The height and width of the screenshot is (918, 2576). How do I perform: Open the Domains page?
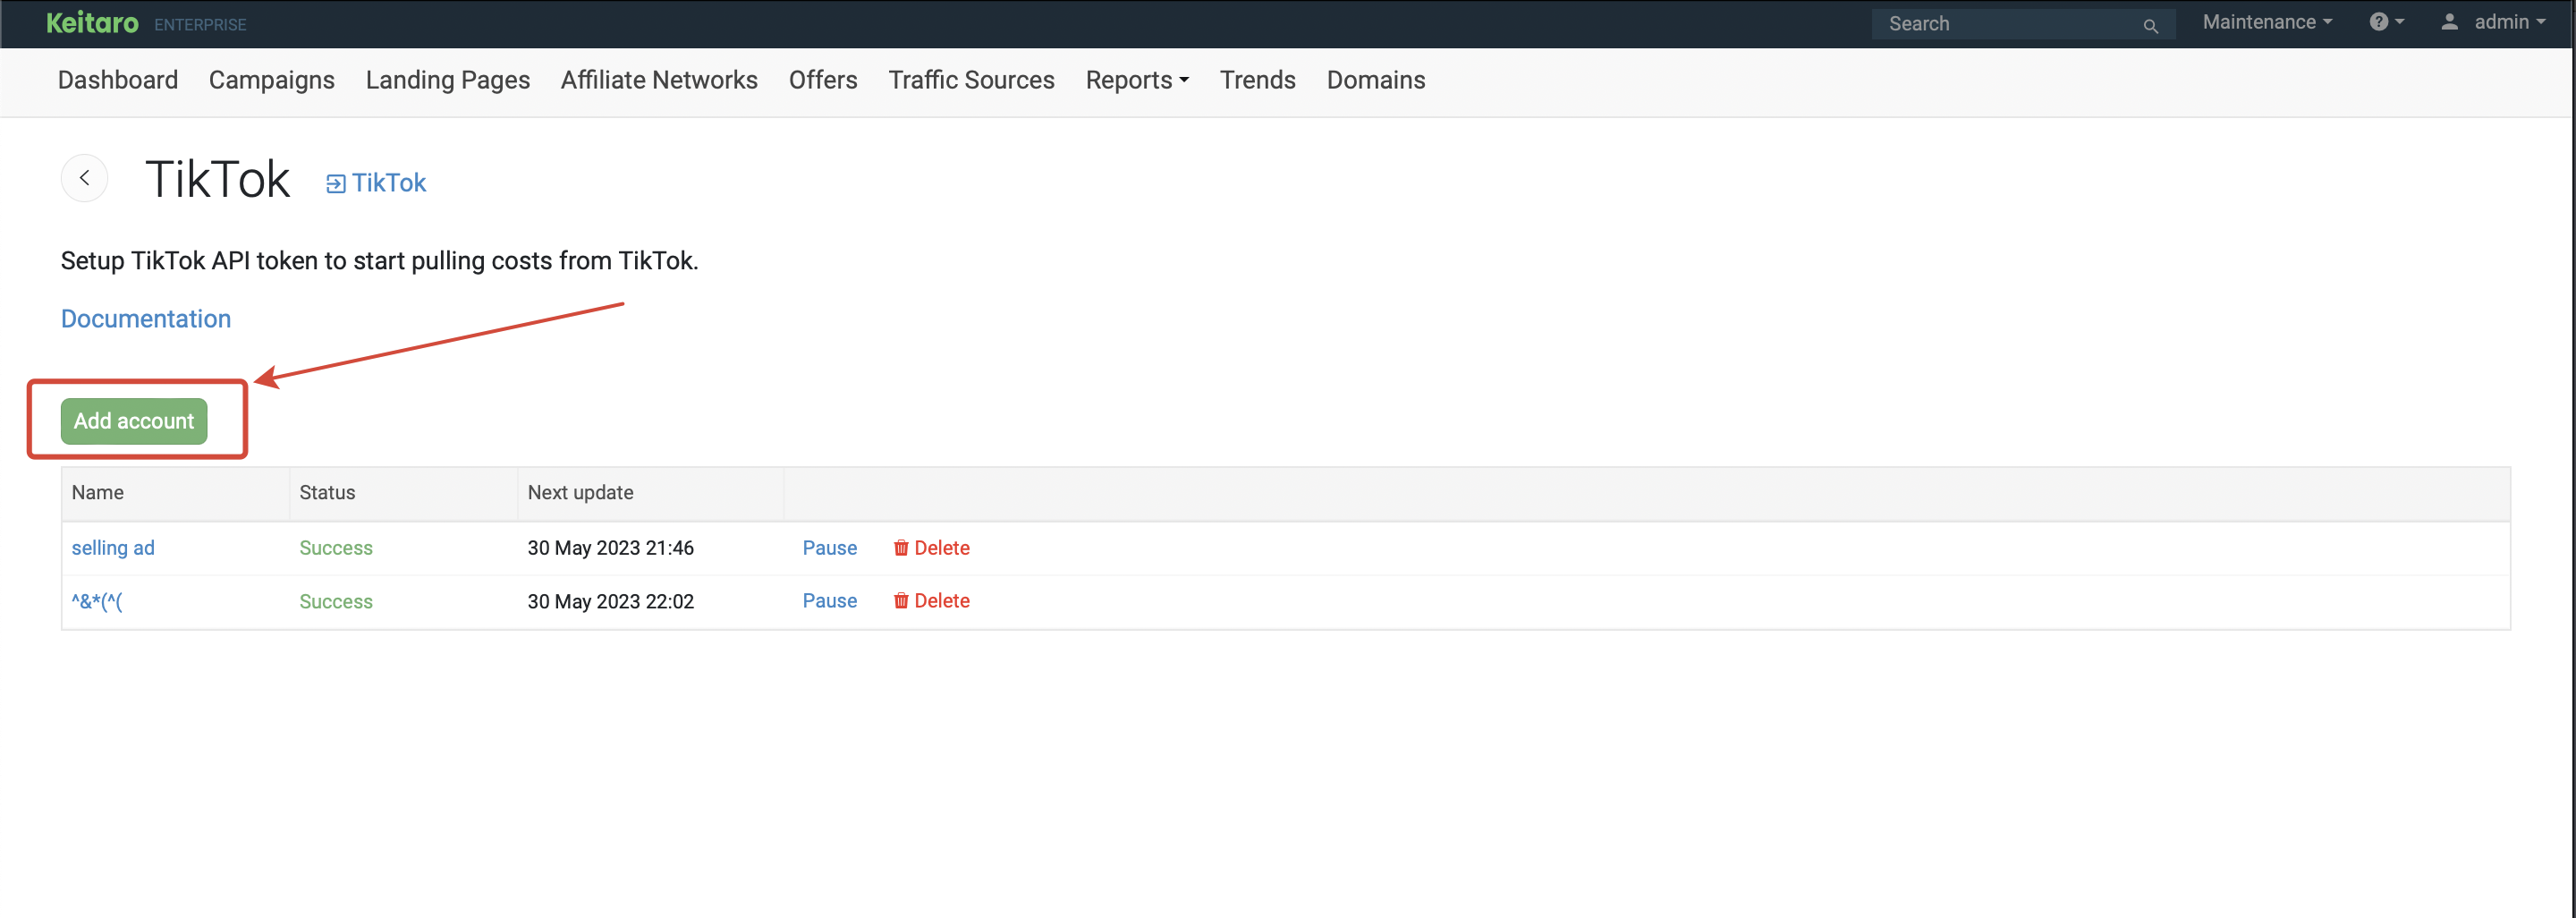pos(1376,80)
